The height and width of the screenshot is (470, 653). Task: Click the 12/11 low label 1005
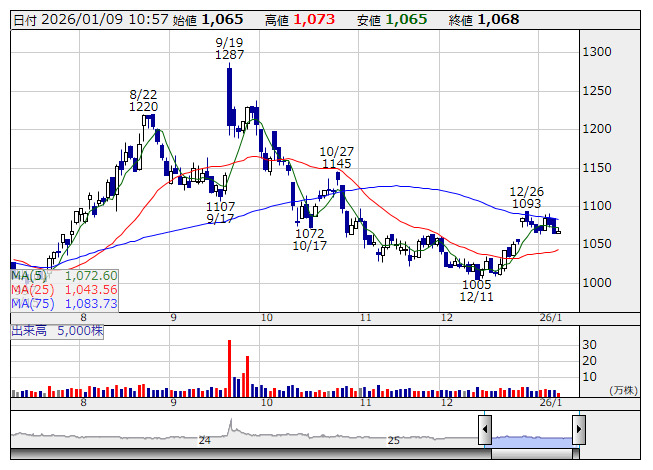tap(476, 285)
